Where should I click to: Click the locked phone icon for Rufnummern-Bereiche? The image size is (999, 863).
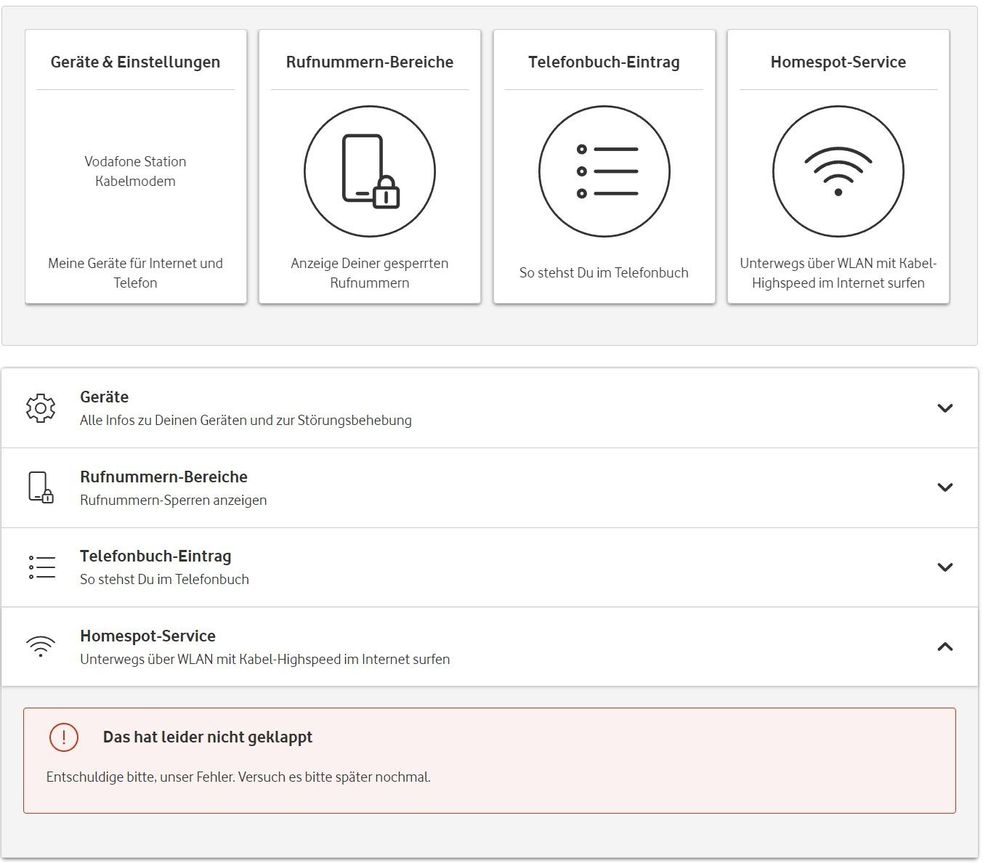click(x=370, y=170)
